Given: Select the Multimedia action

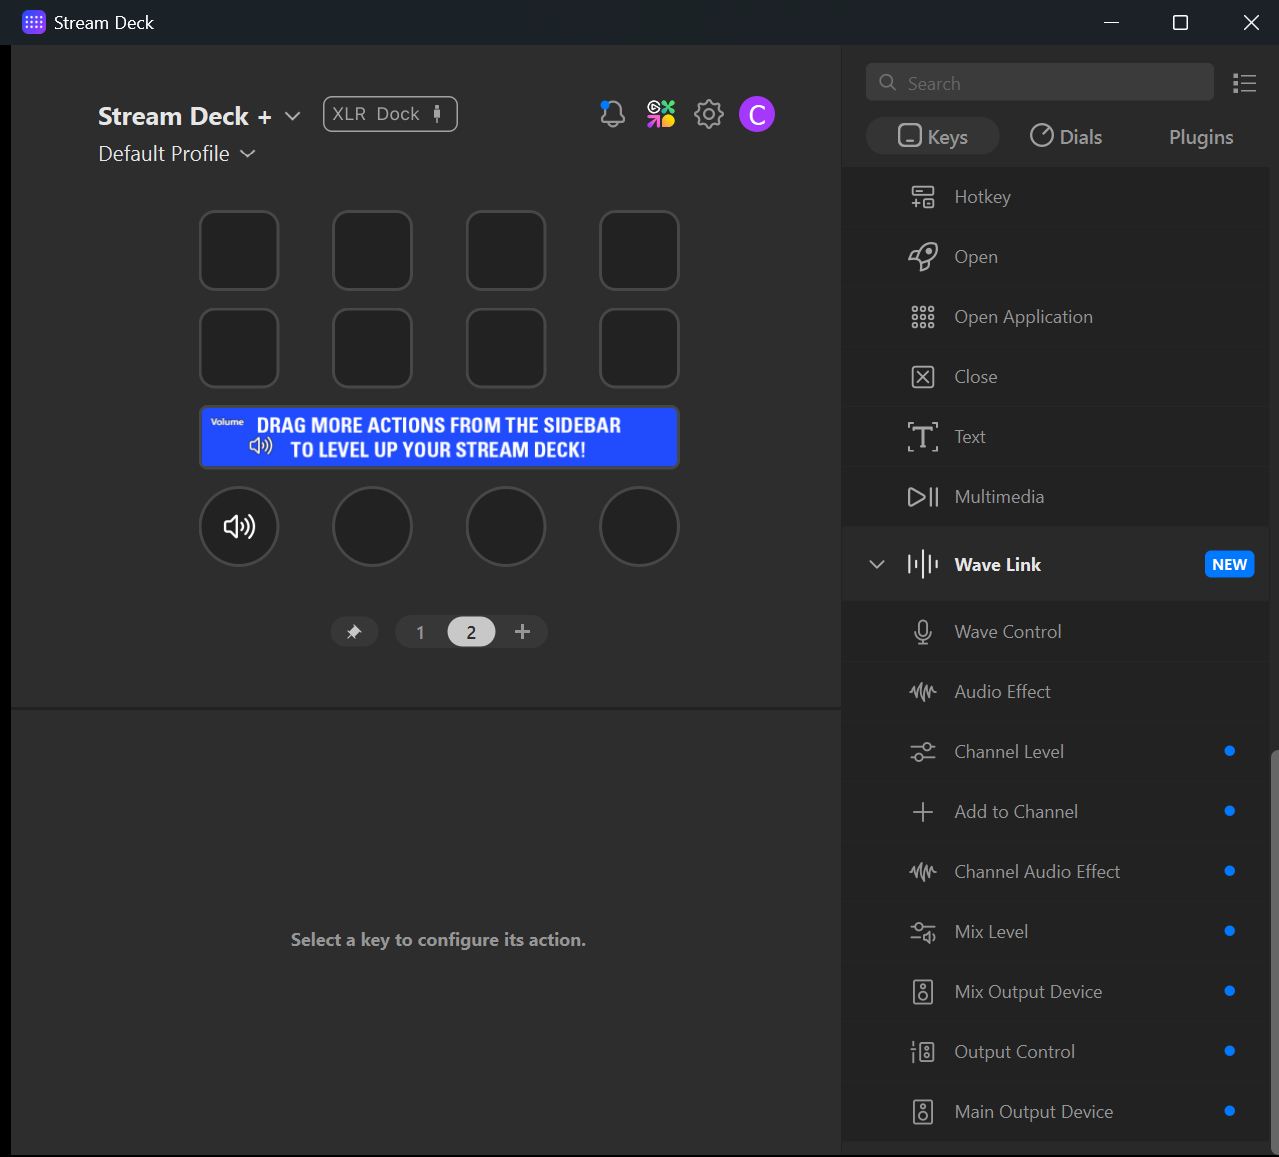Looking at the screenshot, I should [999, 497].
